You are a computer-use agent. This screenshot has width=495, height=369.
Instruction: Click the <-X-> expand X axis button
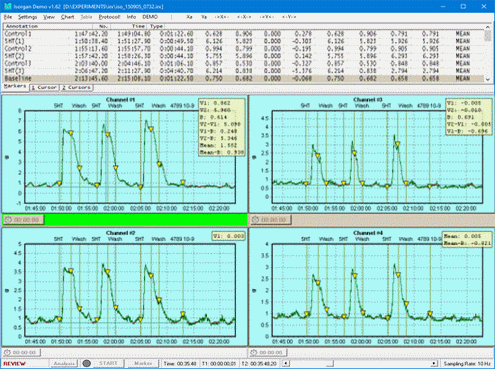[244, 17]
